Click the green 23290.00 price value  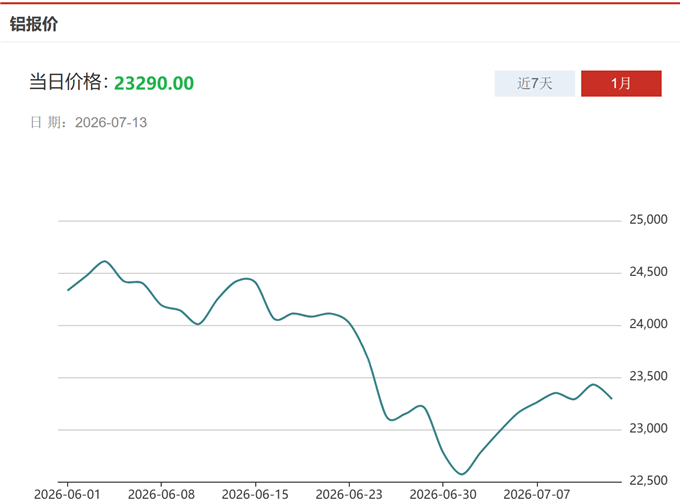[x=154, y=83]
